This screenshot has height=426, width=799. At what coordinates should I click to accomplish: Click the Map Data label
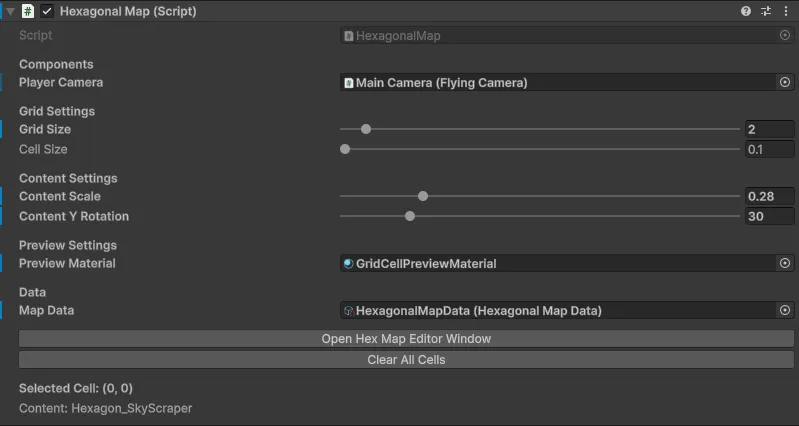coord(46,310)
